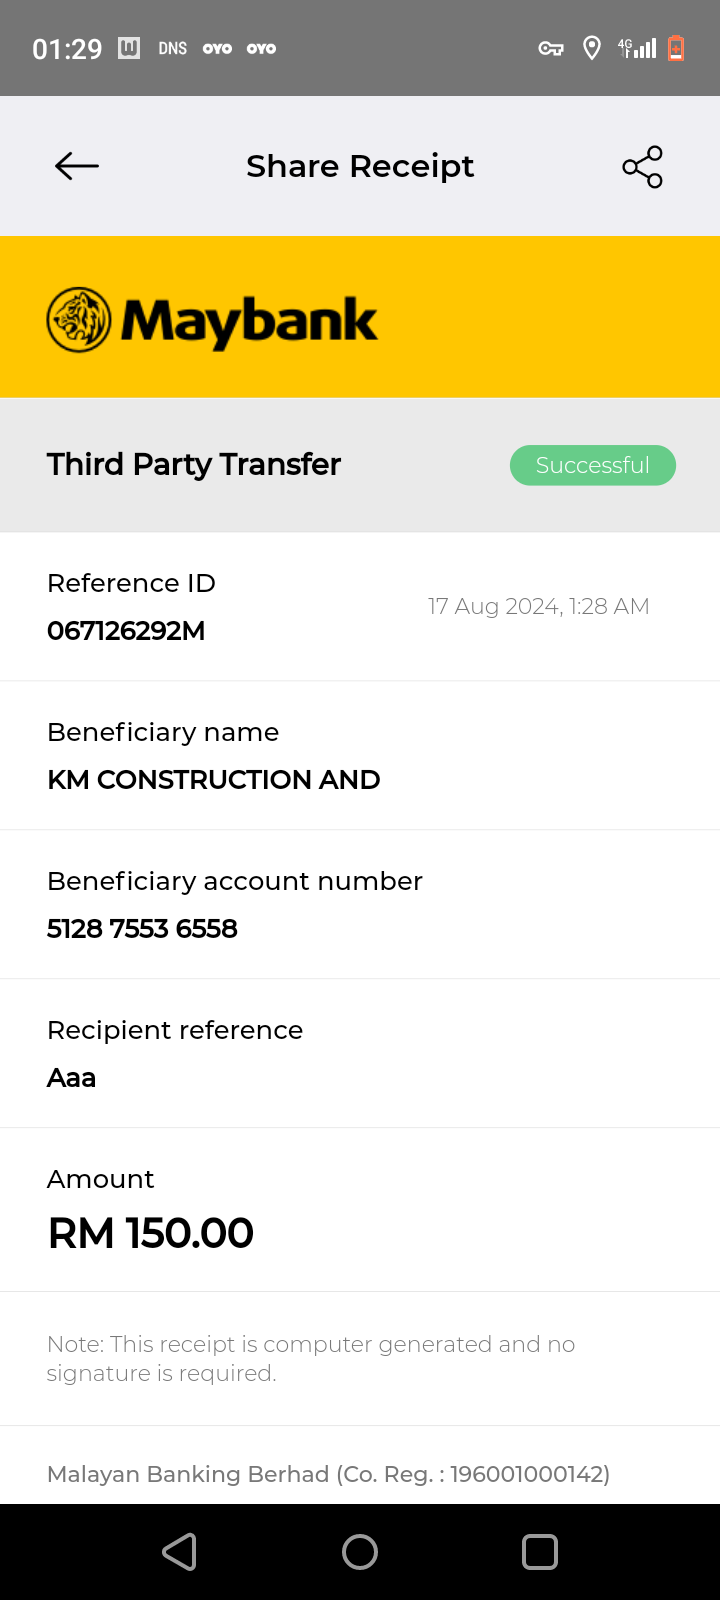Image resolution: width=720 pixels, height=1600 pixels.
Task: Tap the 4G signal strength icon
Action: (637, 48)
